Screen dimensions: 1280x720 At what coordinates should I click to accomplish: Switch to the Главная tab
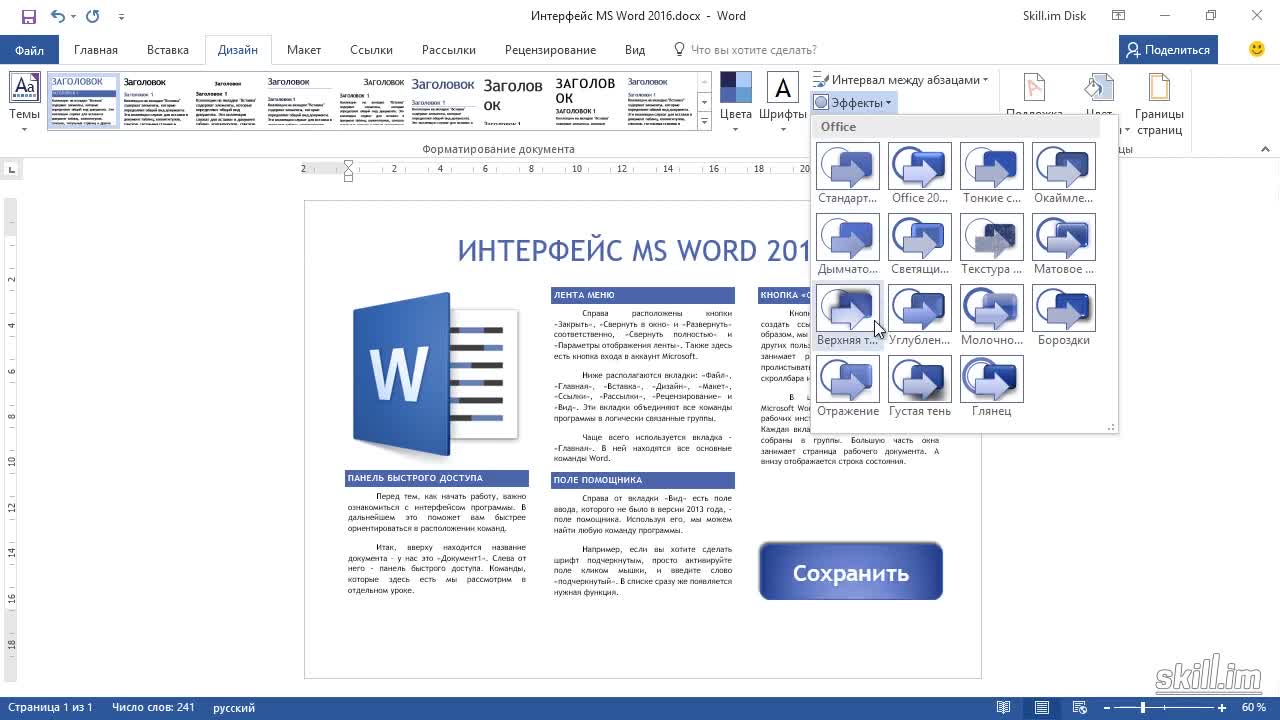(96, 50)
